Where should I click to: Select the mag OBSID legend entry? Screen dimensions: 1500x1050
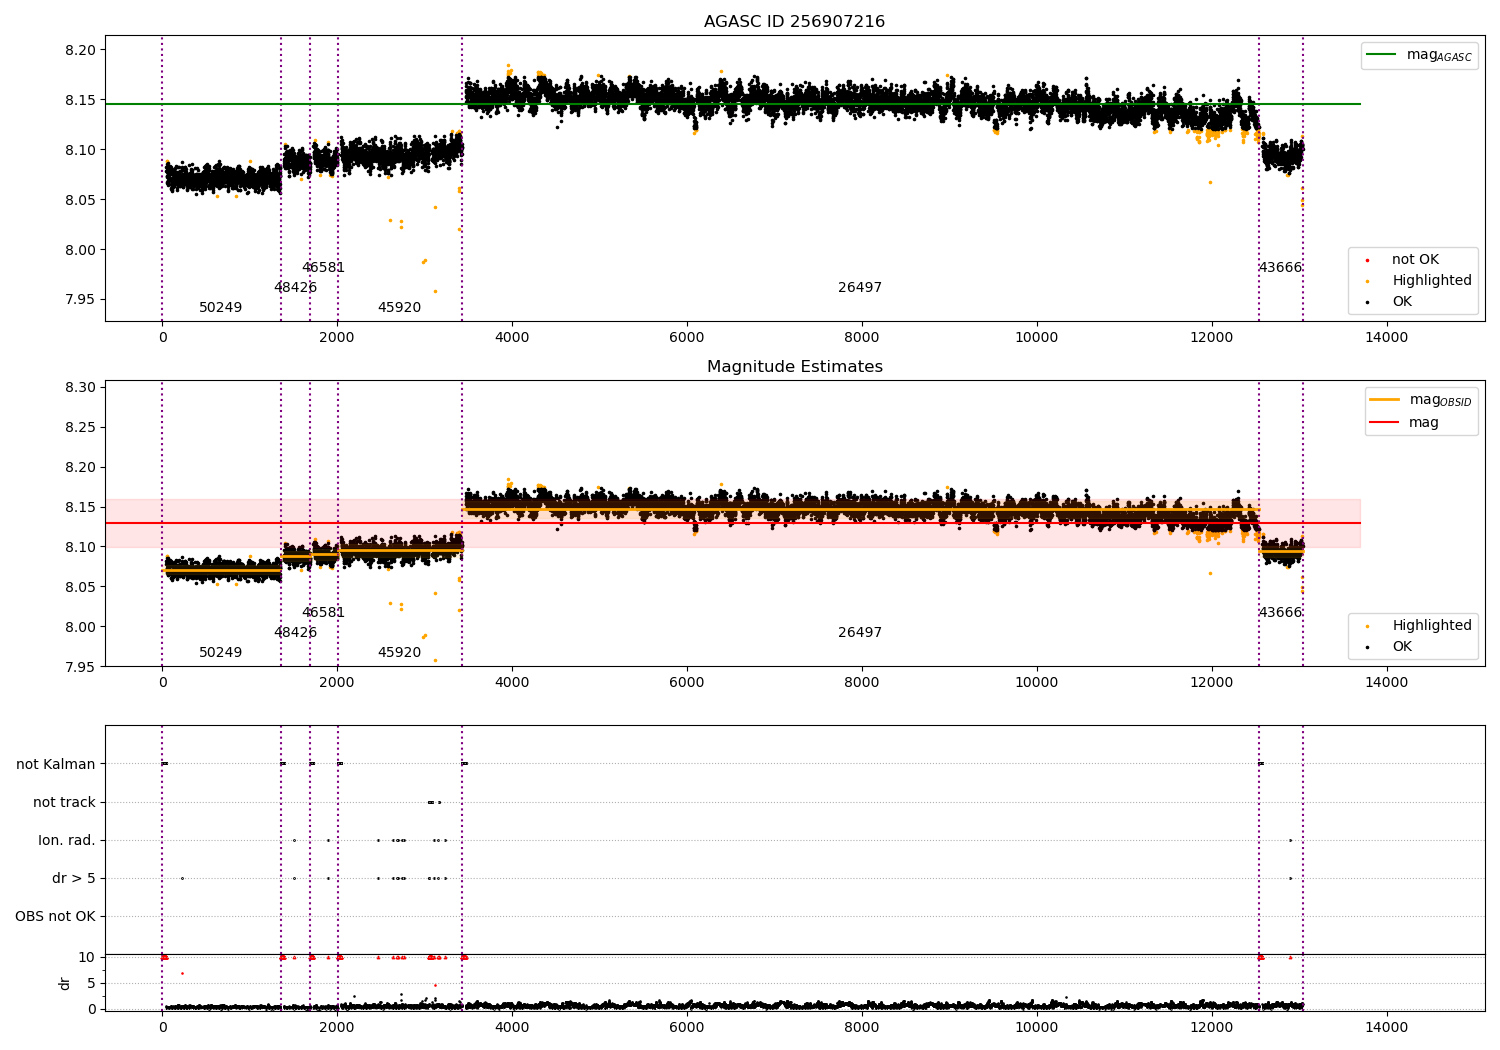click(1421, 400)
